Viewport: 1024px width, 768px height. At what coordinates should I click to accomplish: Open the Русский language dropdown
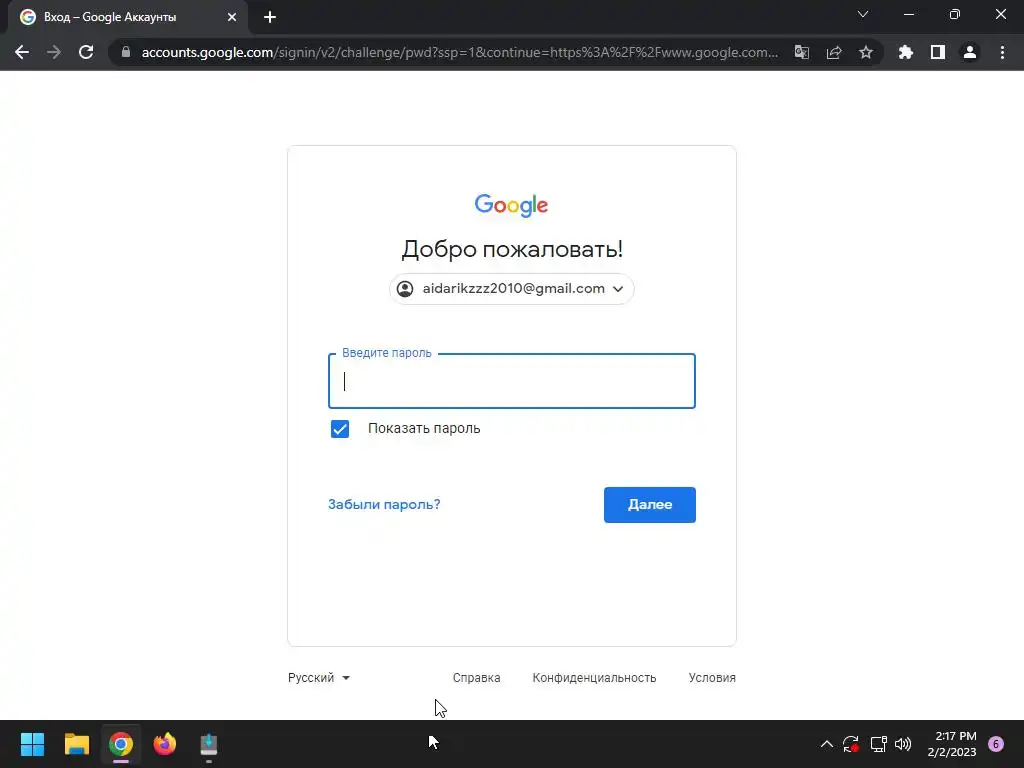click(x=319, y=678)
